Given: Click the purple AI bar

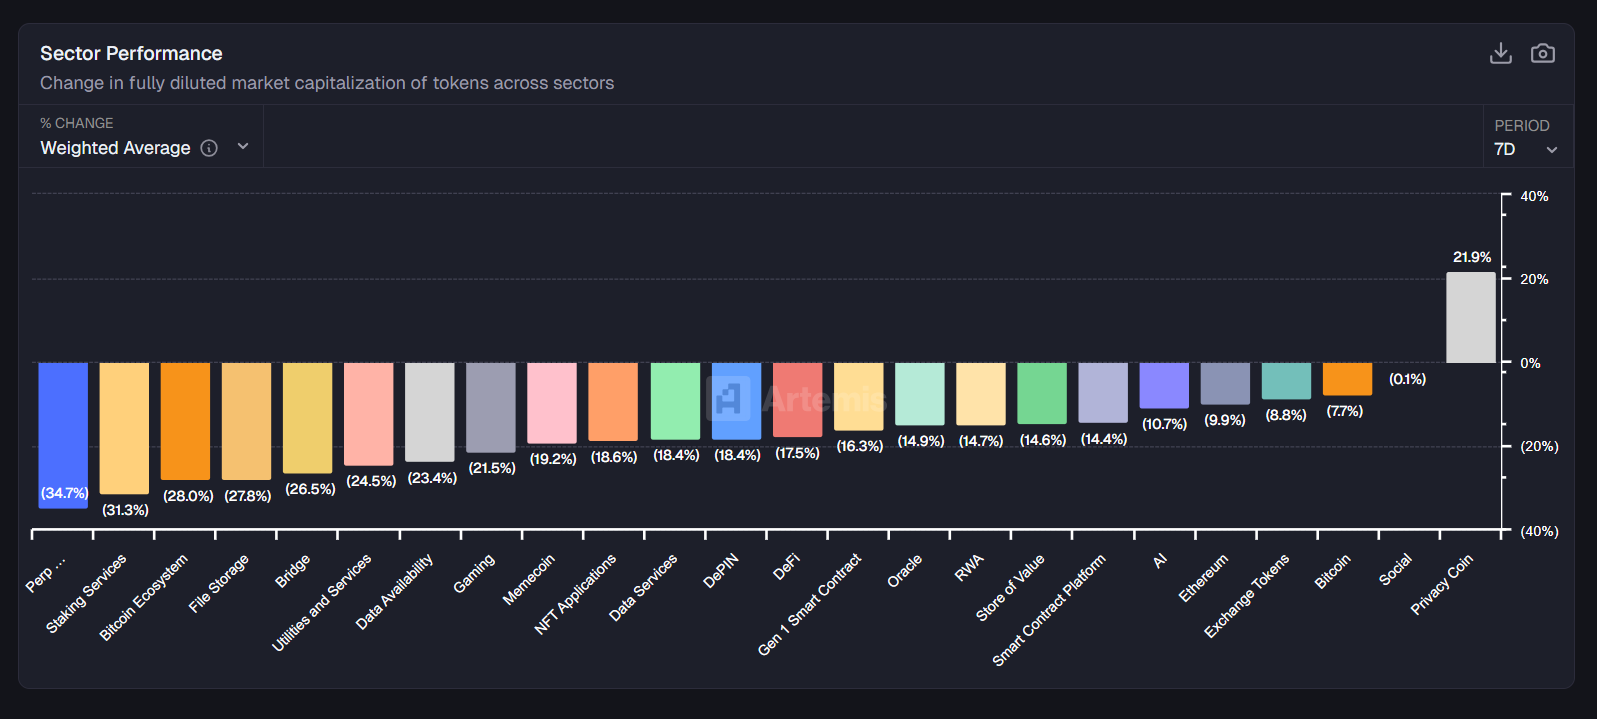Looking at the screenshot, I should (x=1164, y=385).
